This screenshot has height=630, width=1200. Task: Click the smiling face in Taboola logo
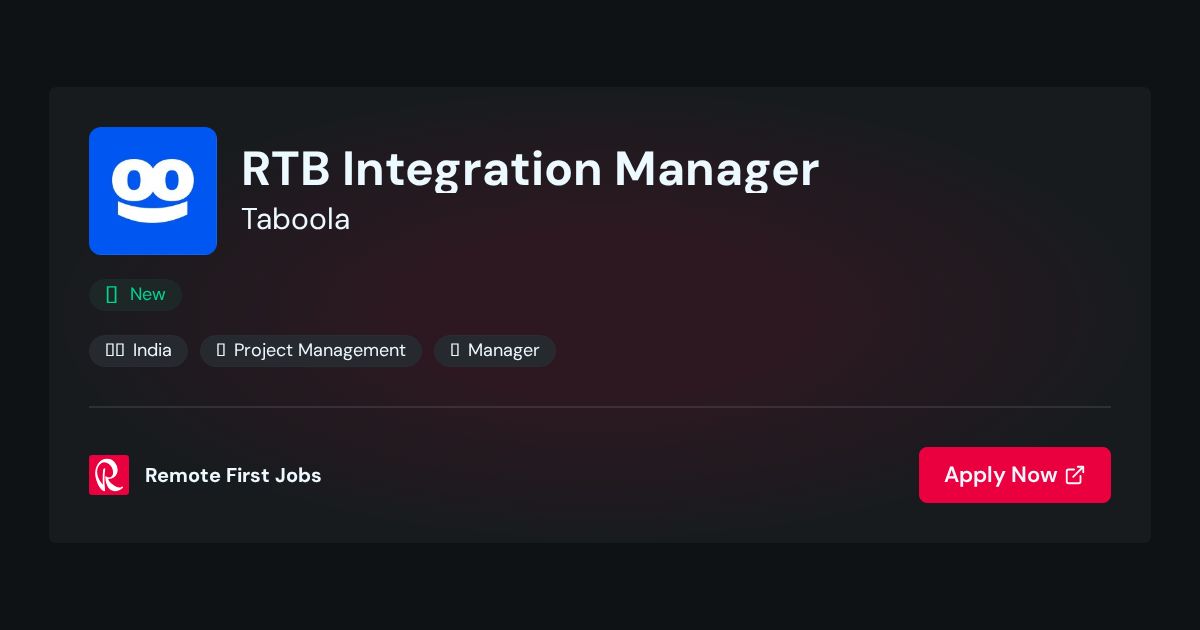(153, 191)
